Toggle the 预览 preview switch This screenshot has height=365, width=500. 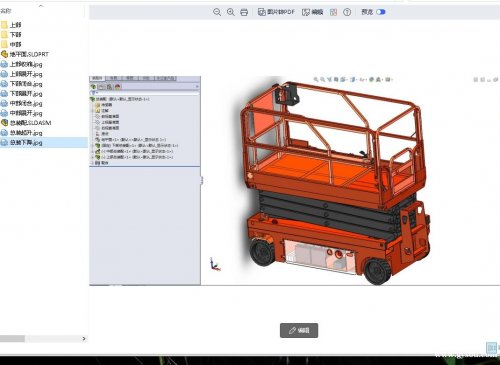pyautogui.click(x=381, y=12)
